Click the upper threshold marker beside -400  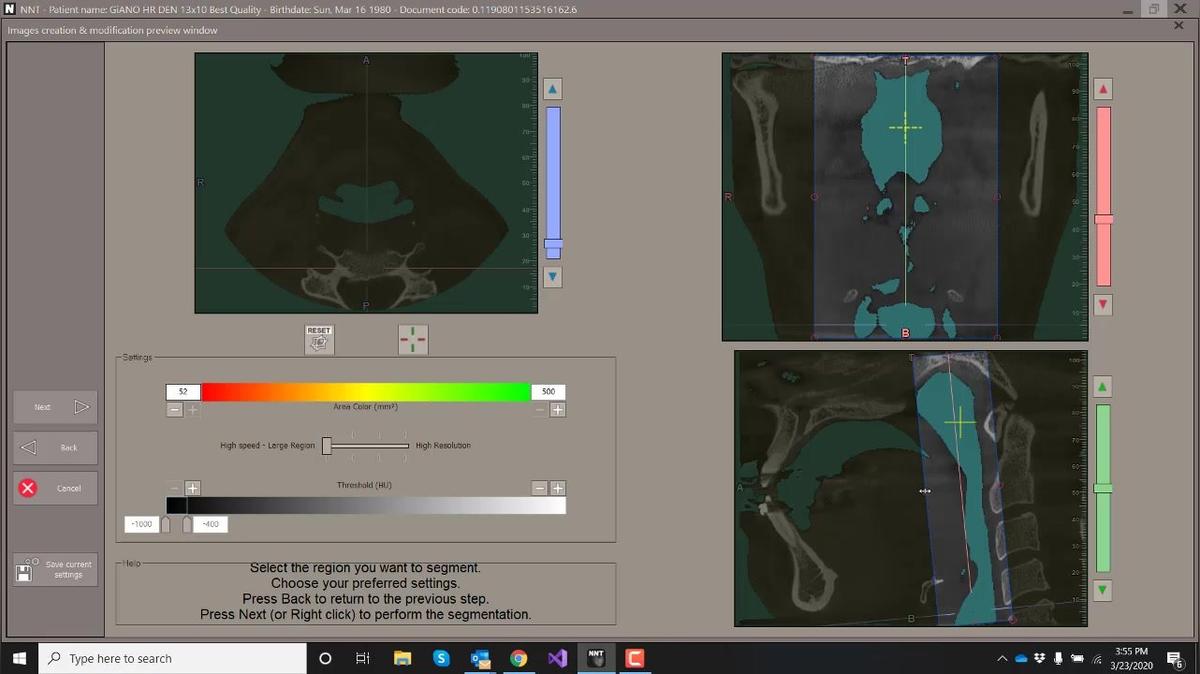[186, 524]
